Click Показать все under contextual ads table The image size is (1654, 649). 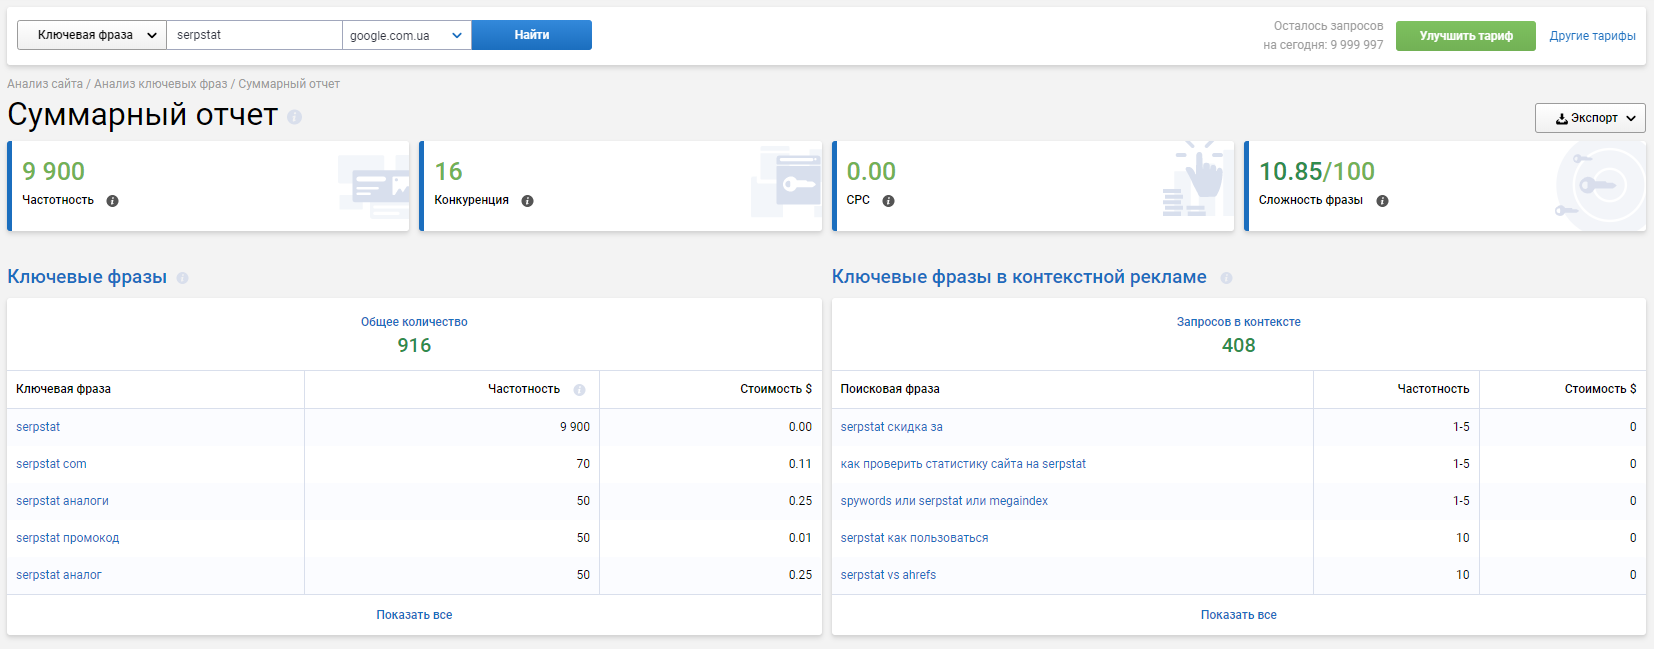1239,615
